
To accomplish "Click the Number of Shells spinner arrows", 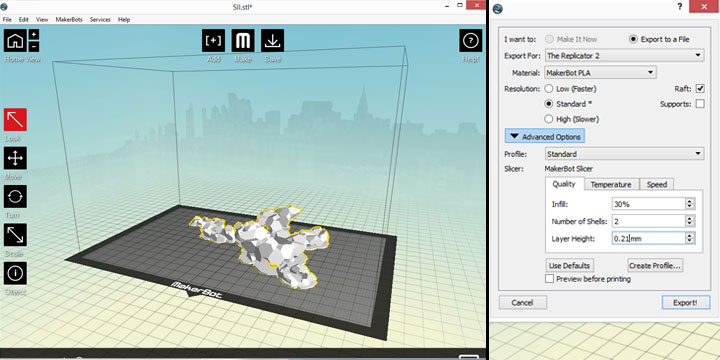I will (x=690, y=221).
